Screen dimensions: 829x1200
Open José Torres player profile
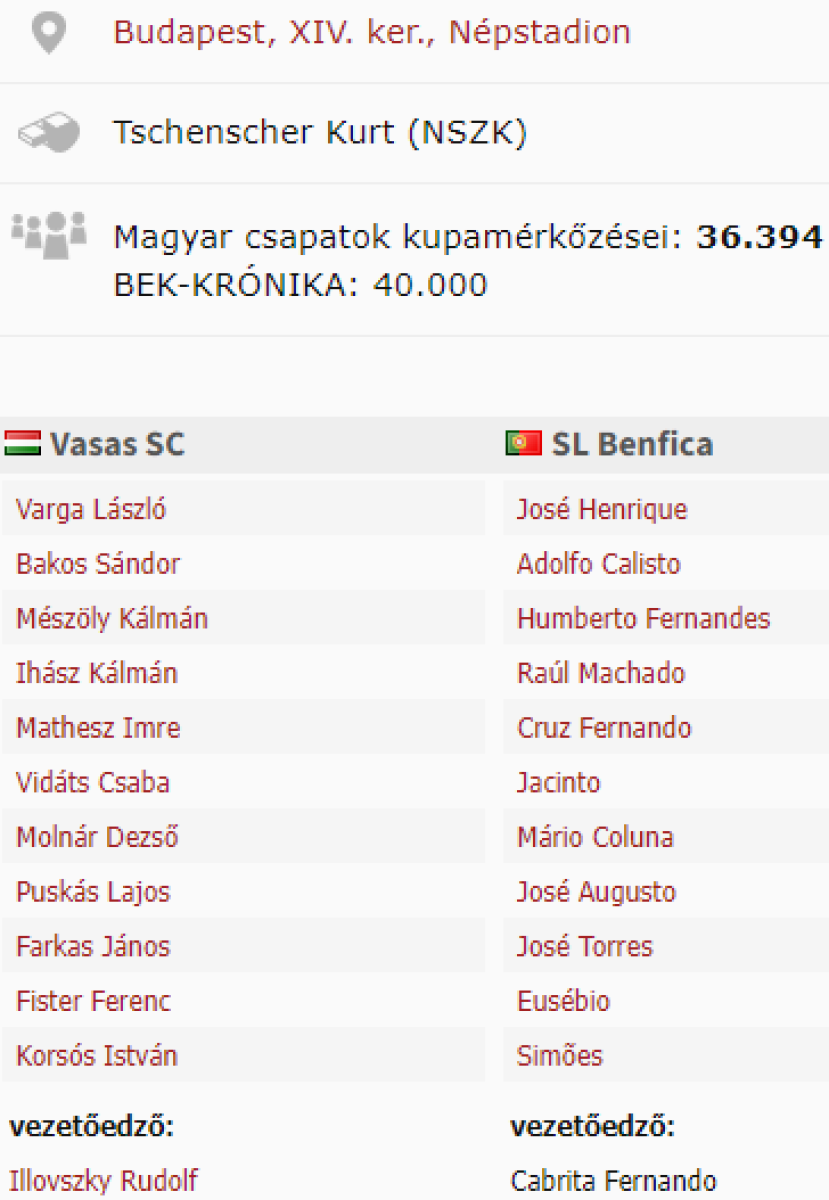tap(585, 947)
